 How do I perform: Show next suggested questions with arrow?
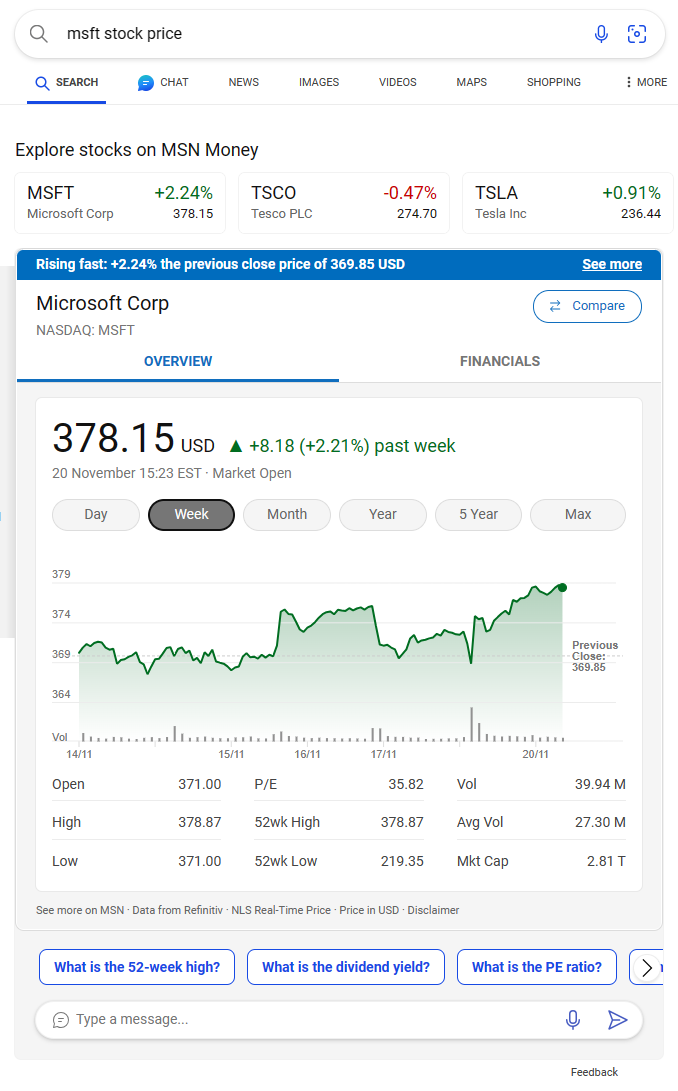647,967
